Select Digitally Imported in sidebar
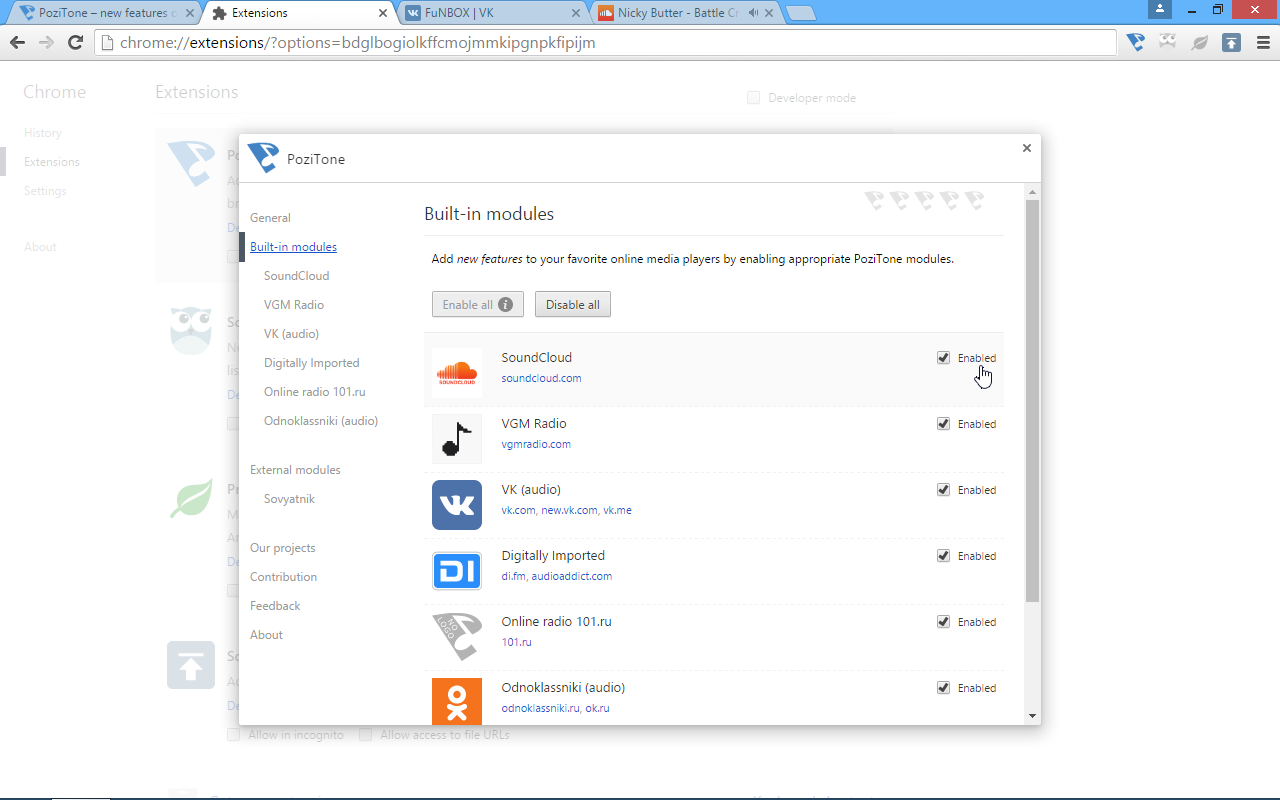Viewport: 1280px width, 800px height. click(311, 363)
